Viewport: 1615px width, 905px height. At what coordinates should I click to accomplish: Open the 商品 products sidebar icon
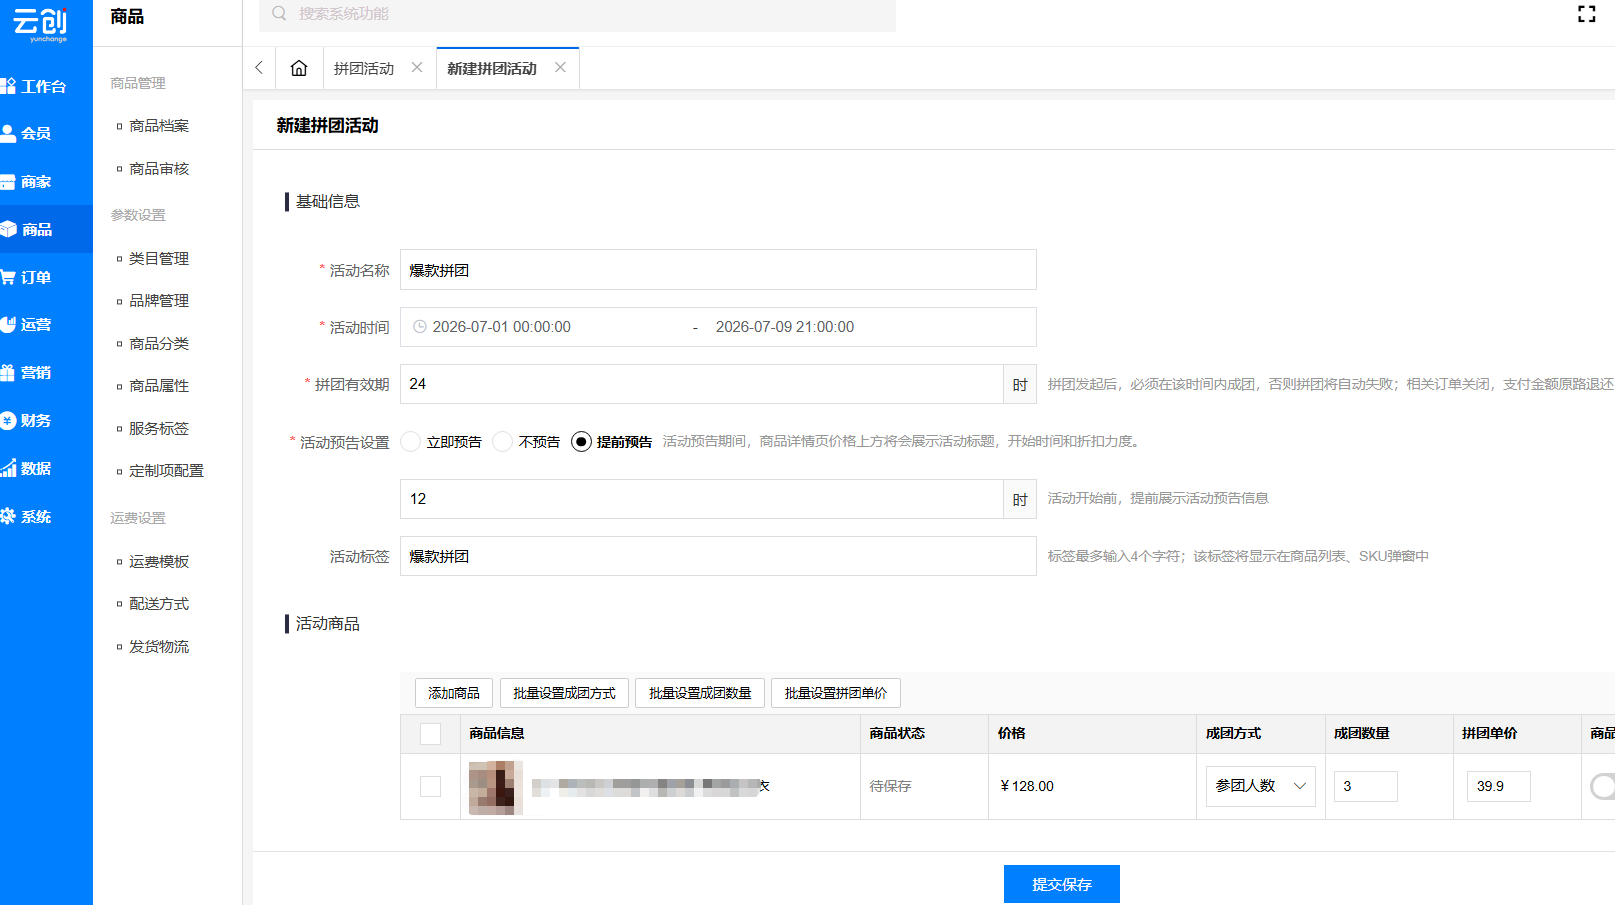[x=8, y=229]
